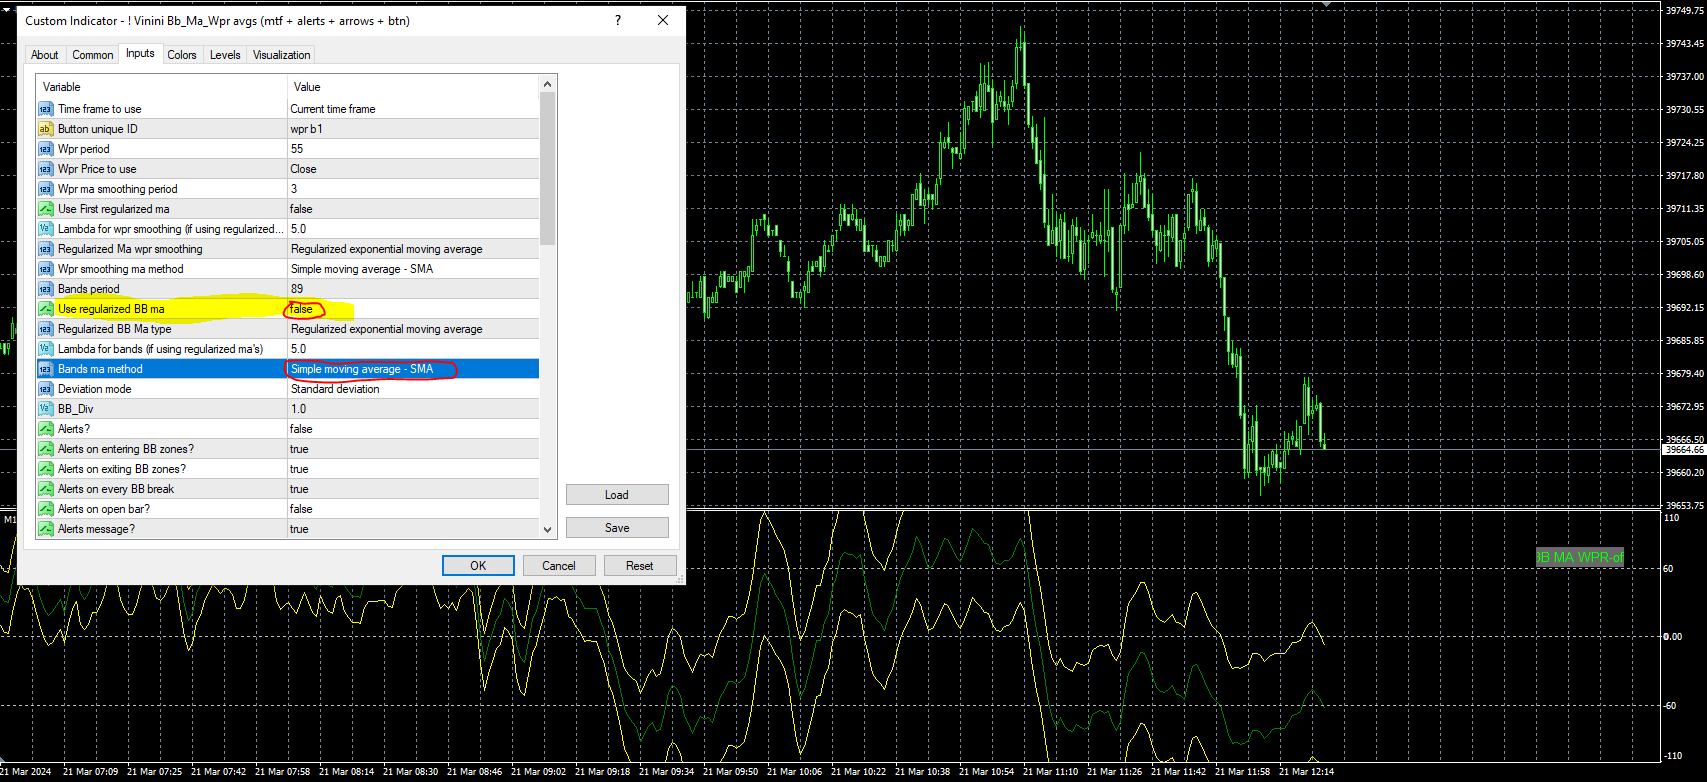Click the 'ab' icon beside Button unique ID
Image resolution: width=1707 pixels, height=782 pixels.
click(x=45, y=129)
